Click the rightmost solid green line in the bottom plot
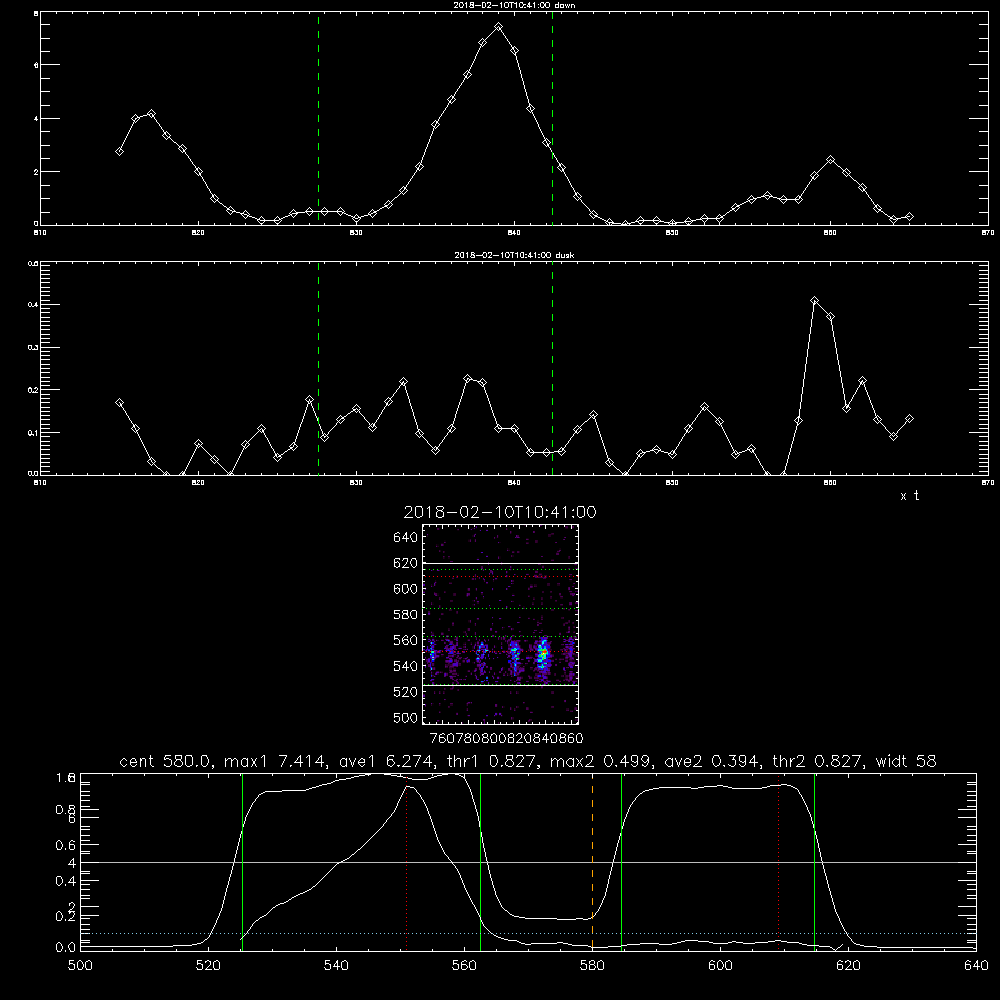Screen dimensions: 1000x1000 pos(814,861)
